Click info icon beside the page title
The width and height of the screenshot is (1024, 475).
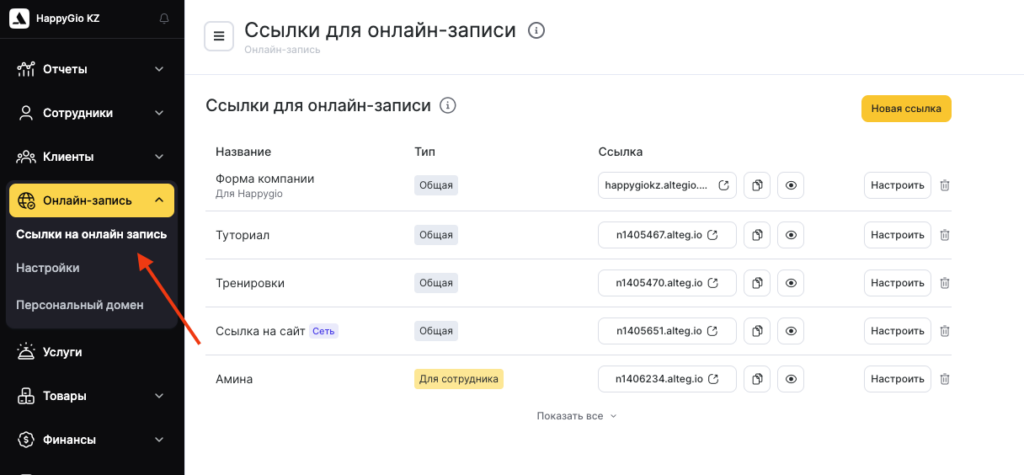click(x=536, y=31)
